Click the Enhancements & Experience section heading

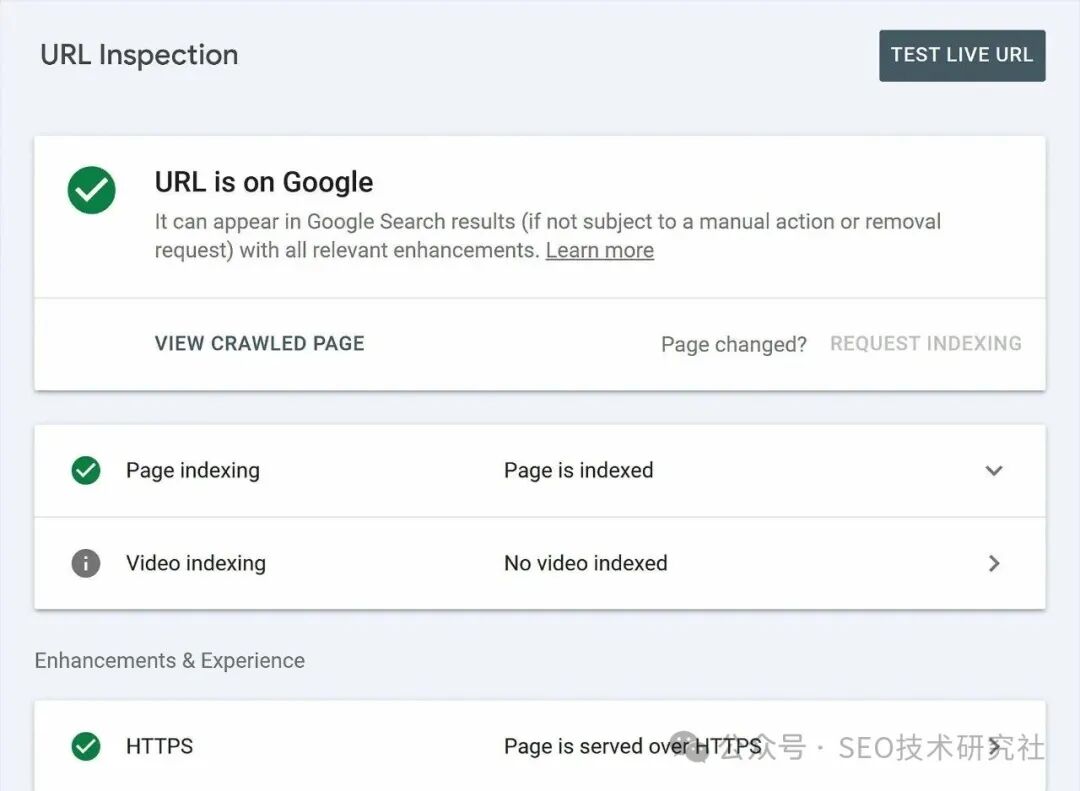click(x=169, y=660)
